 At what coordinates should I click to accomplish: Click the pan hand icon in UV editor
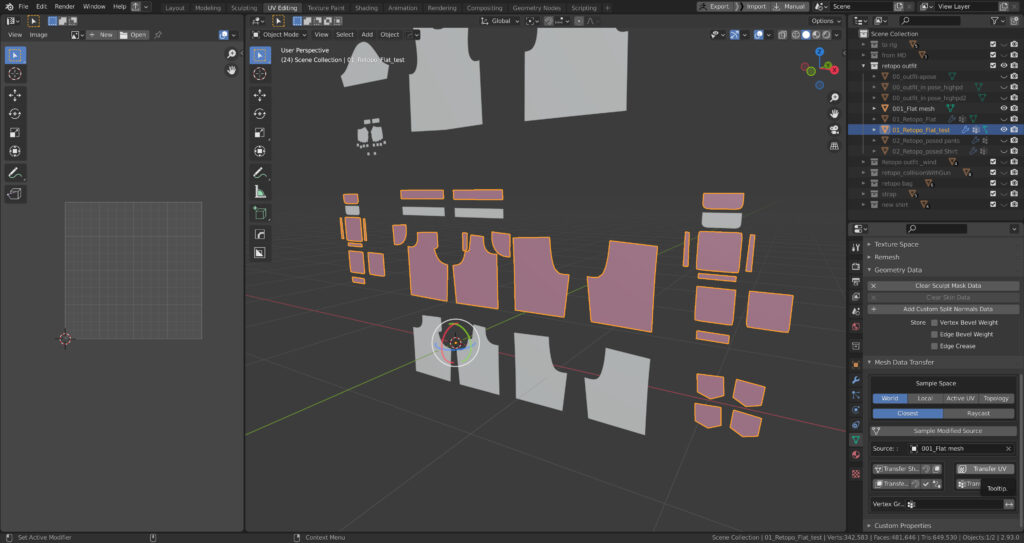tap(232, 71)
